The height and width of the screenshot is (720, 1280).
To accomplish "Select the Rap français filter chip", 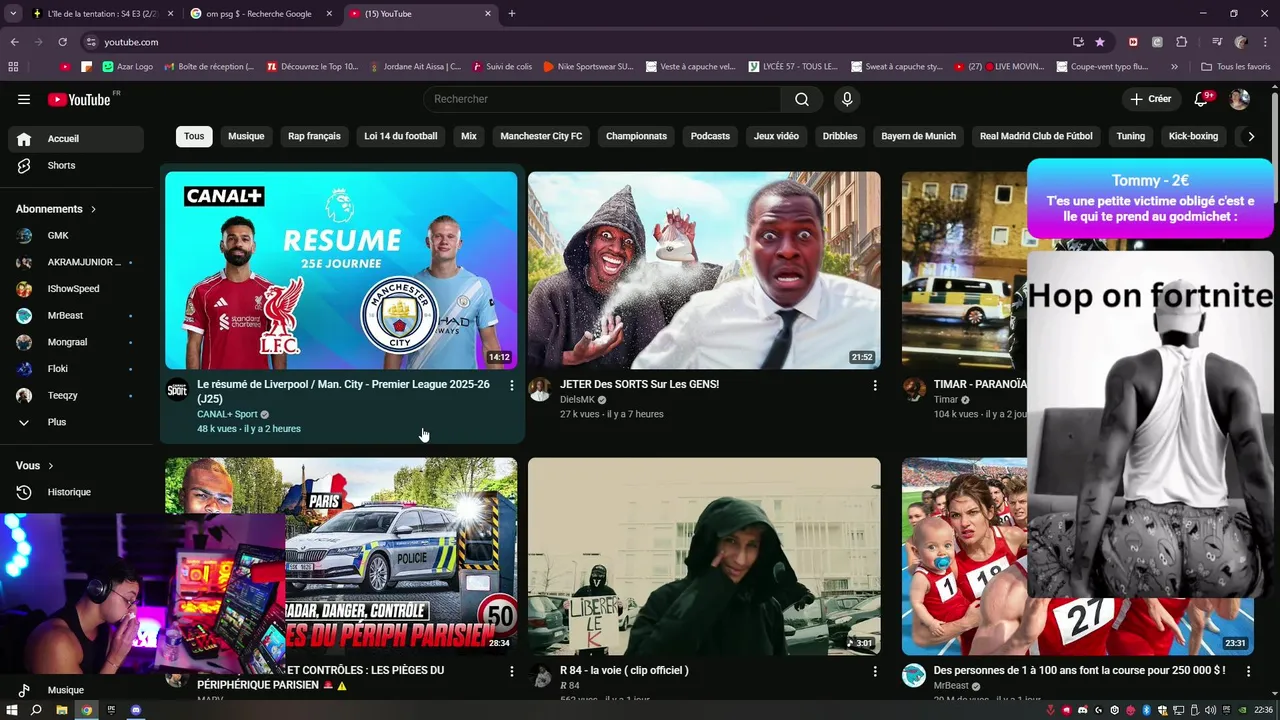I will point(314,136).
